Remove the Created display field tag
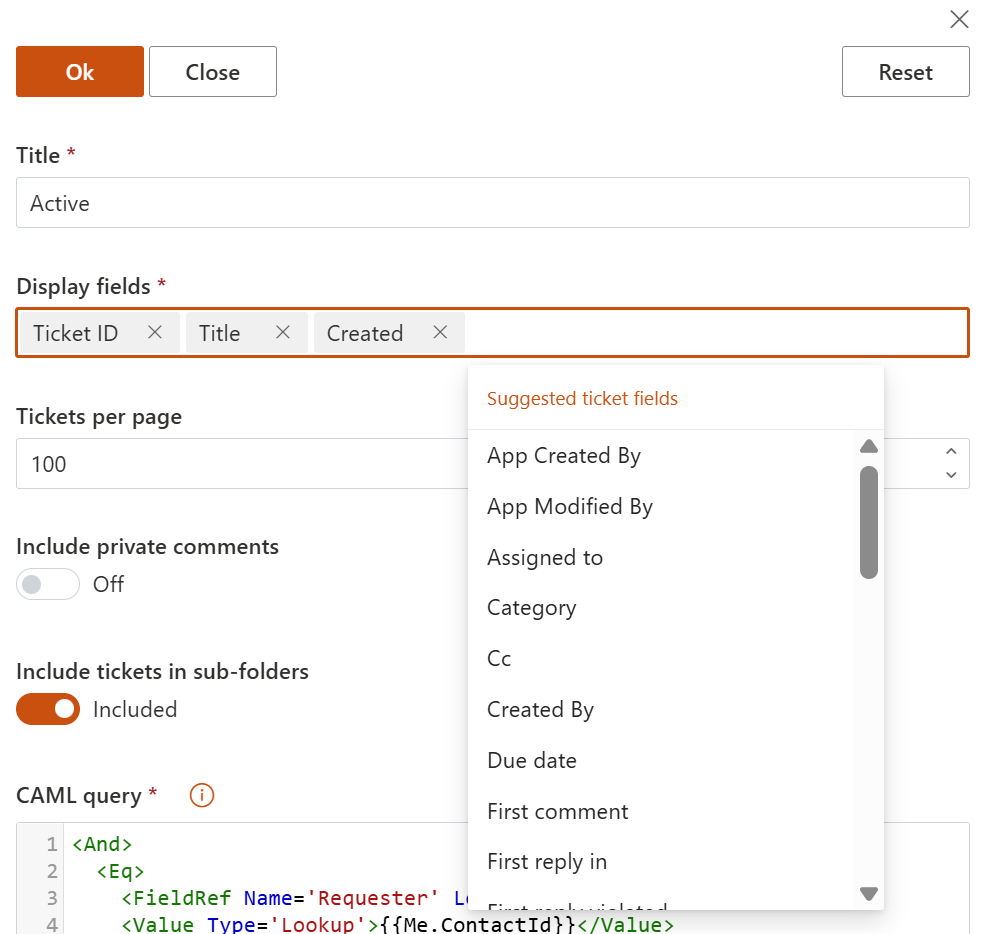Viewport: 992px width, 934px height. [x=440, y=332]
